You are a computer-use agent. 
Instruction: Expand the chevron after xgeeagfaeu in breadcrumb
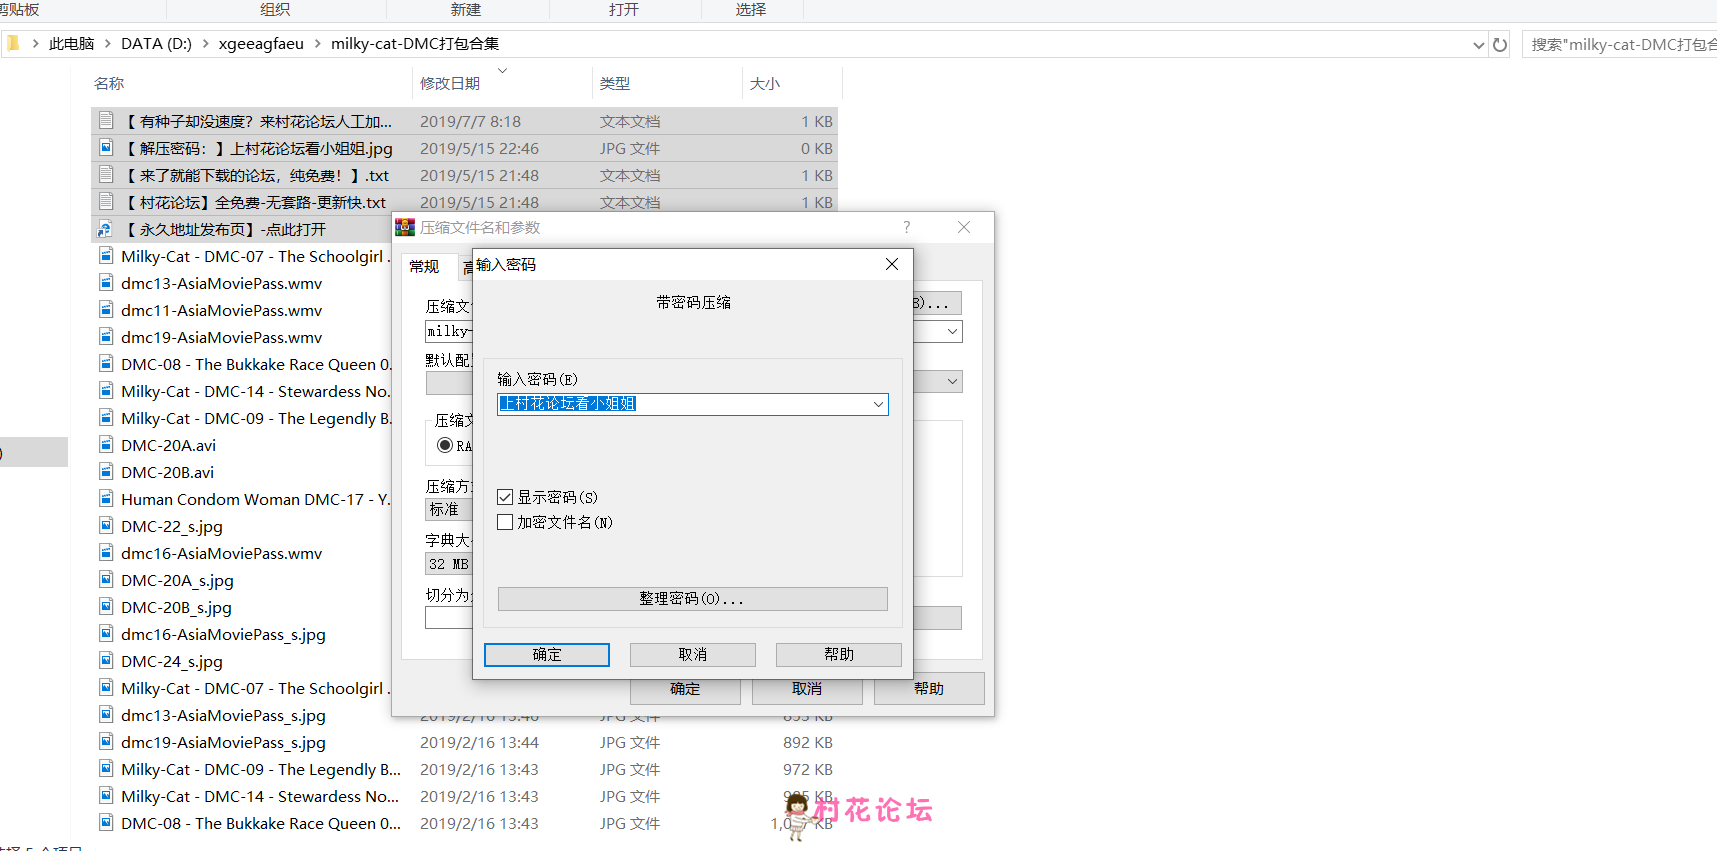tap(317, 43)
